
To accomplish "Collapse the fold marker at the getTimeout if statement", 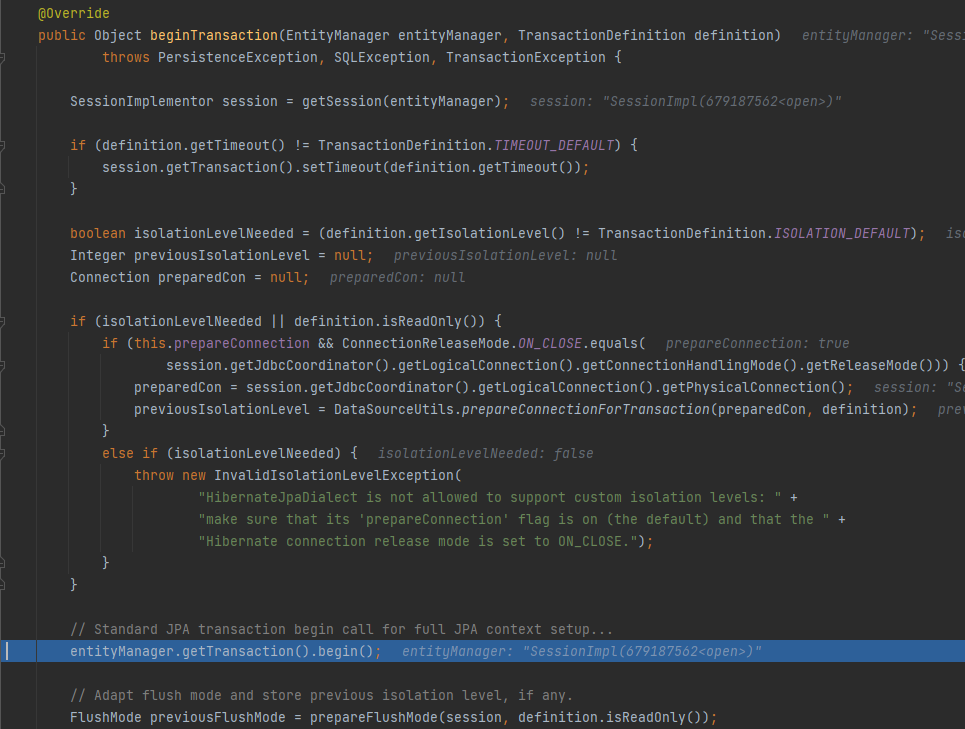I will coord(2,146).
